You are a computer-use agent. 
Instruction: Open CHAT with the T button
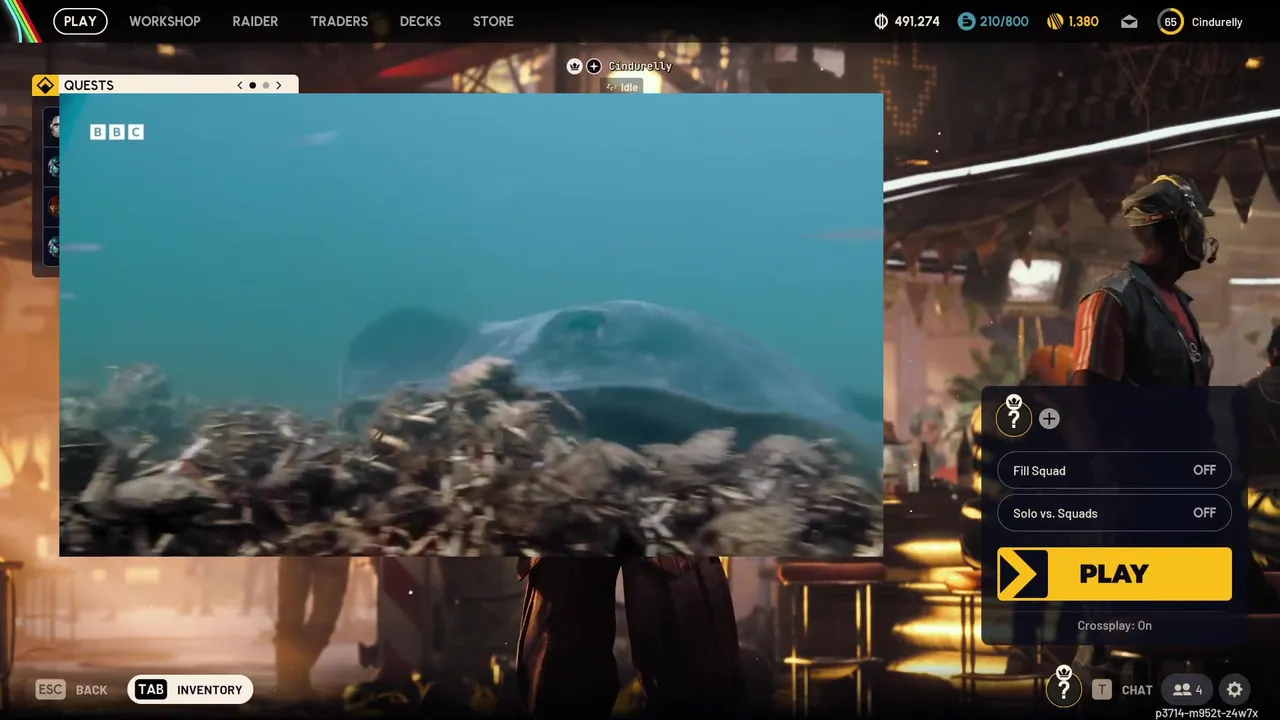coord(1121,689)
